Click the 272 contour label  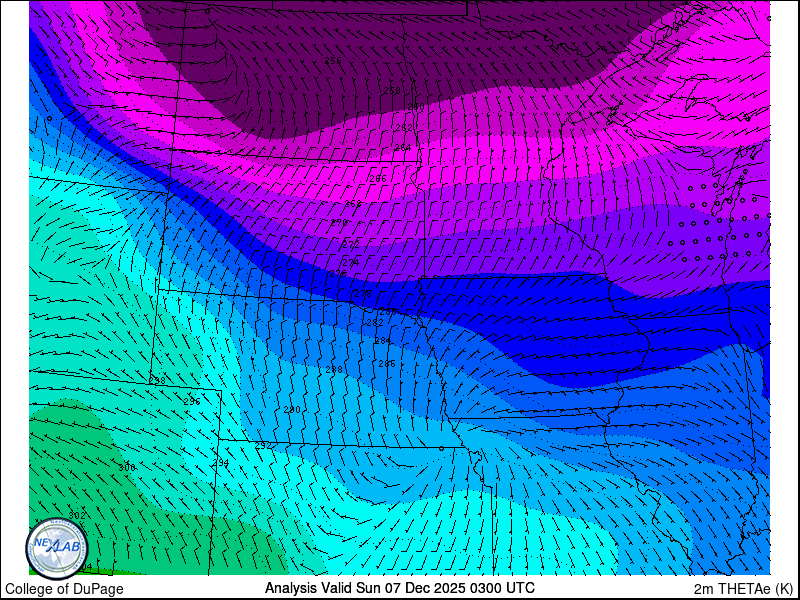(x=351, y=245)
